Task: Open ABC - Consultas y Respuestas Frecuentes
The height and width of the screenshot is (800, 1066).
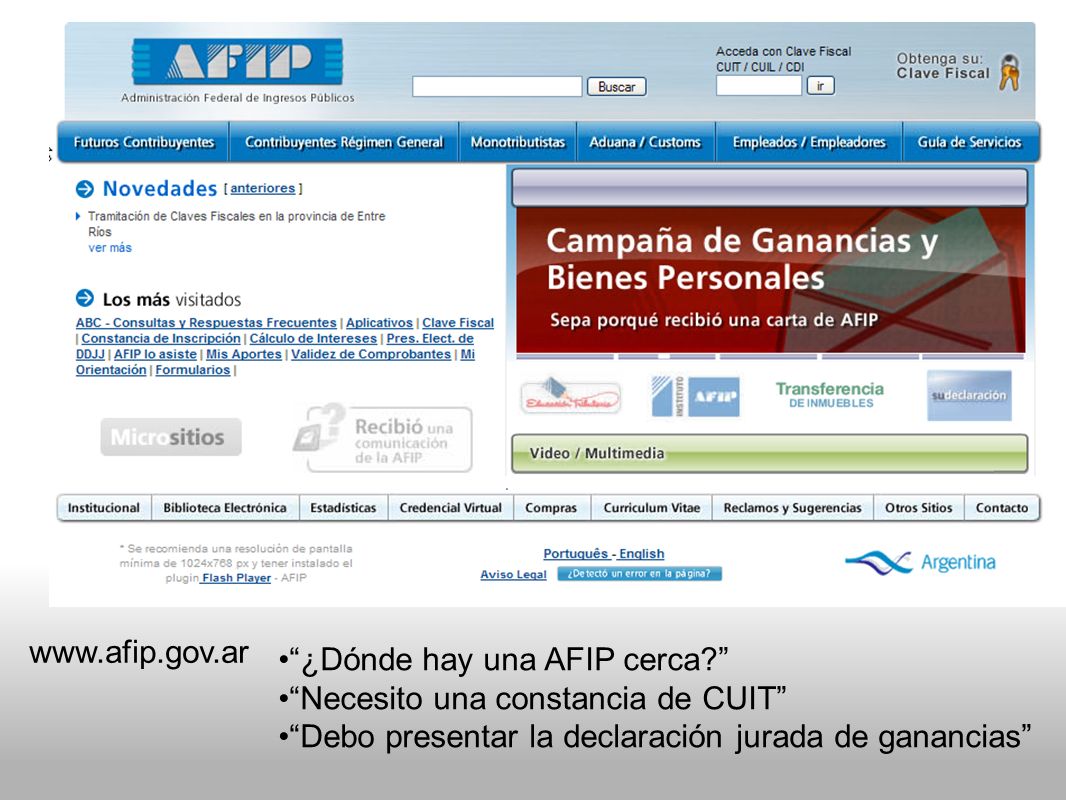Action: tap(206, 323)
